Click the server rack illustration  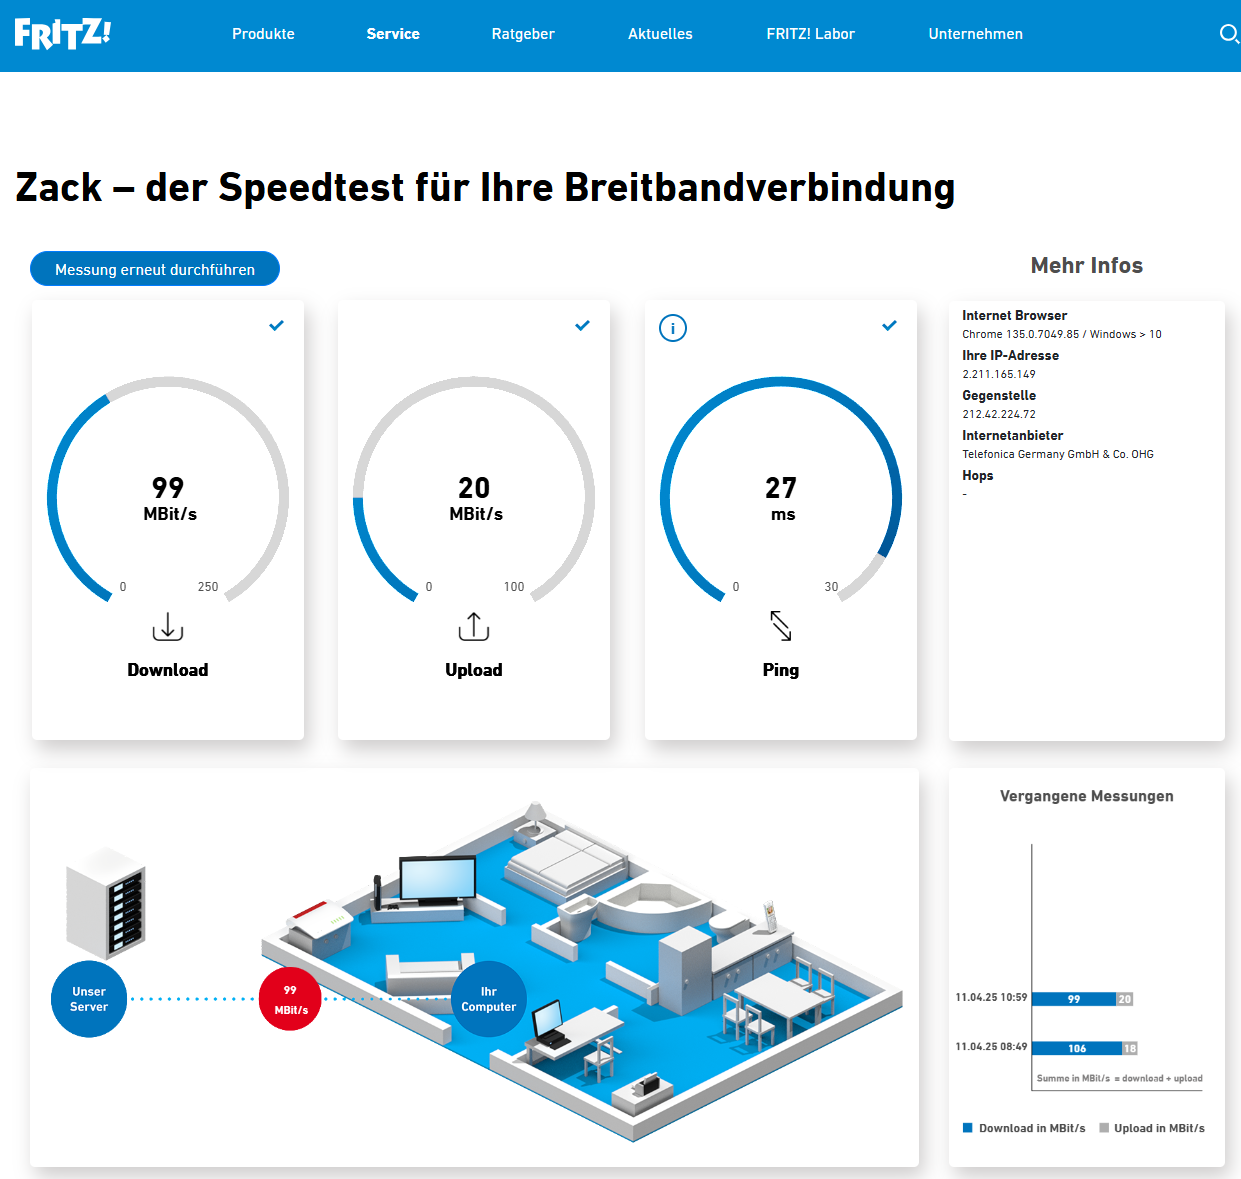click(106, 903)
